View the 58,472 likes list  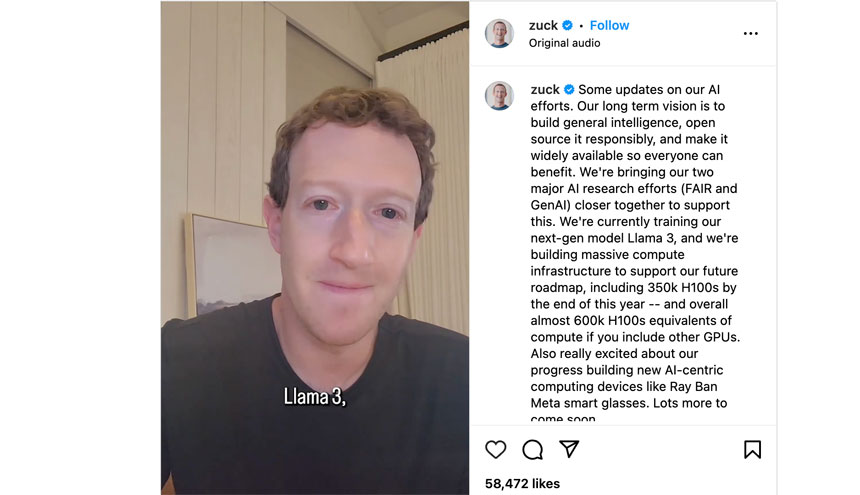click(522, 483)
